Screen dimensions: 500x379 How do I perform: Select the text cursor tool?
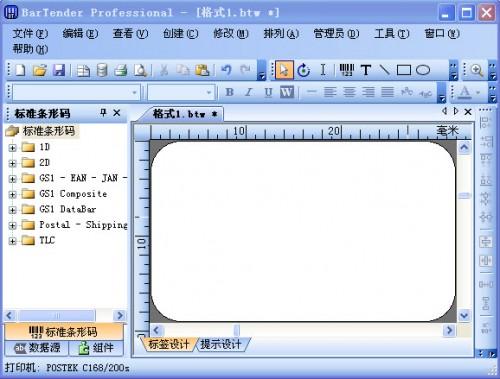[x=323, y=70]
